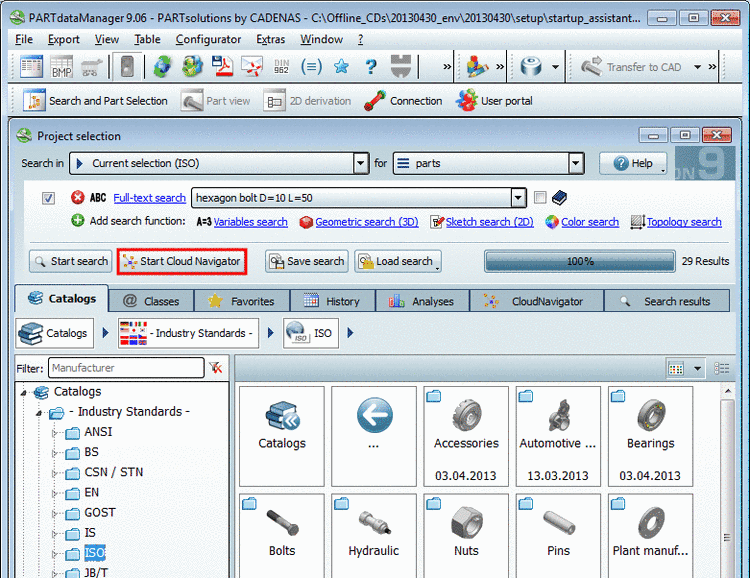Click the blue star favorites icon

click(x=341, y=67)
